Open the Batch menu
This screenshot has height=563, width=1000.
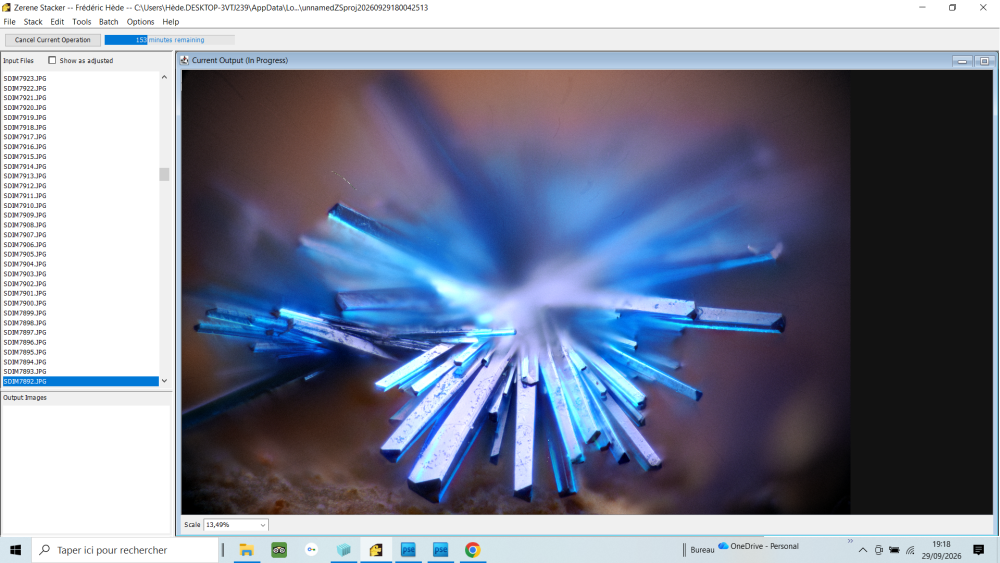(108, 22)
